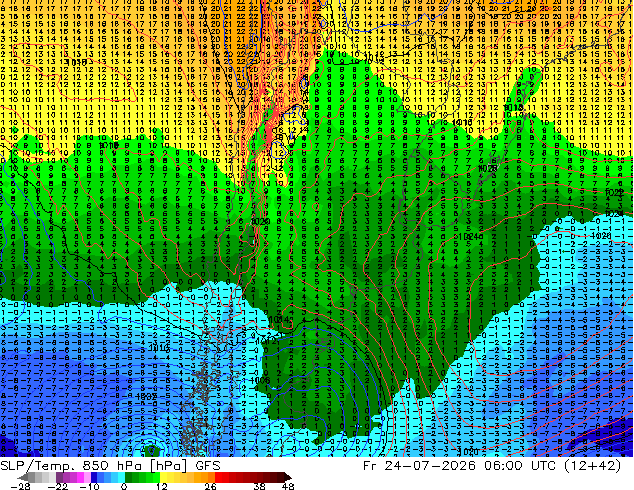This screenshot has width=634, height=490.
Task: Click the '1012' isobar label
Action: [267, 341]
